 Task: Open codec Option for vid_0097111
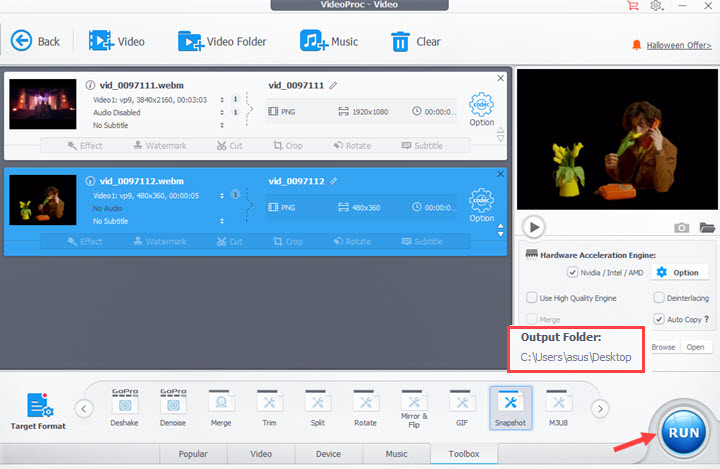[x=481, y=109]
